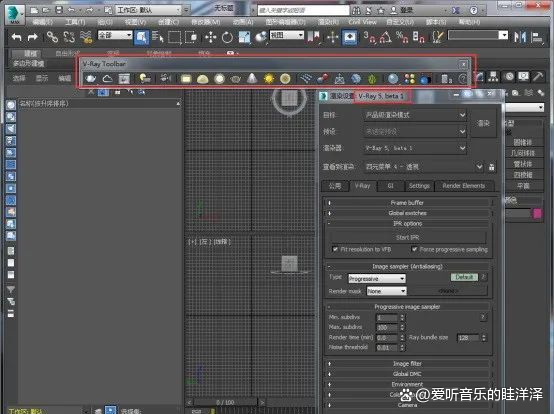Viewport: 554px width, 414px height.
Task: Collapse the IPR options rollout
Action: (x=407, y=224)
